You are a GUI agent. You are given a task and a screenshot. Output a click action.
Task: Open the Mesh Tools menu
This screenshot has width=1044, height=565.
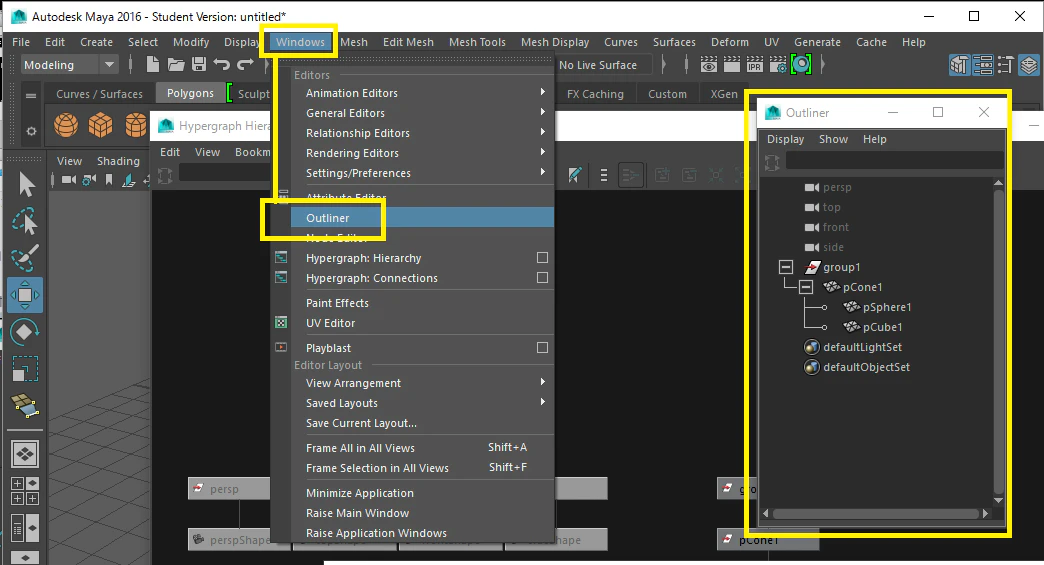pyautogui.click(x=477, y=42)
